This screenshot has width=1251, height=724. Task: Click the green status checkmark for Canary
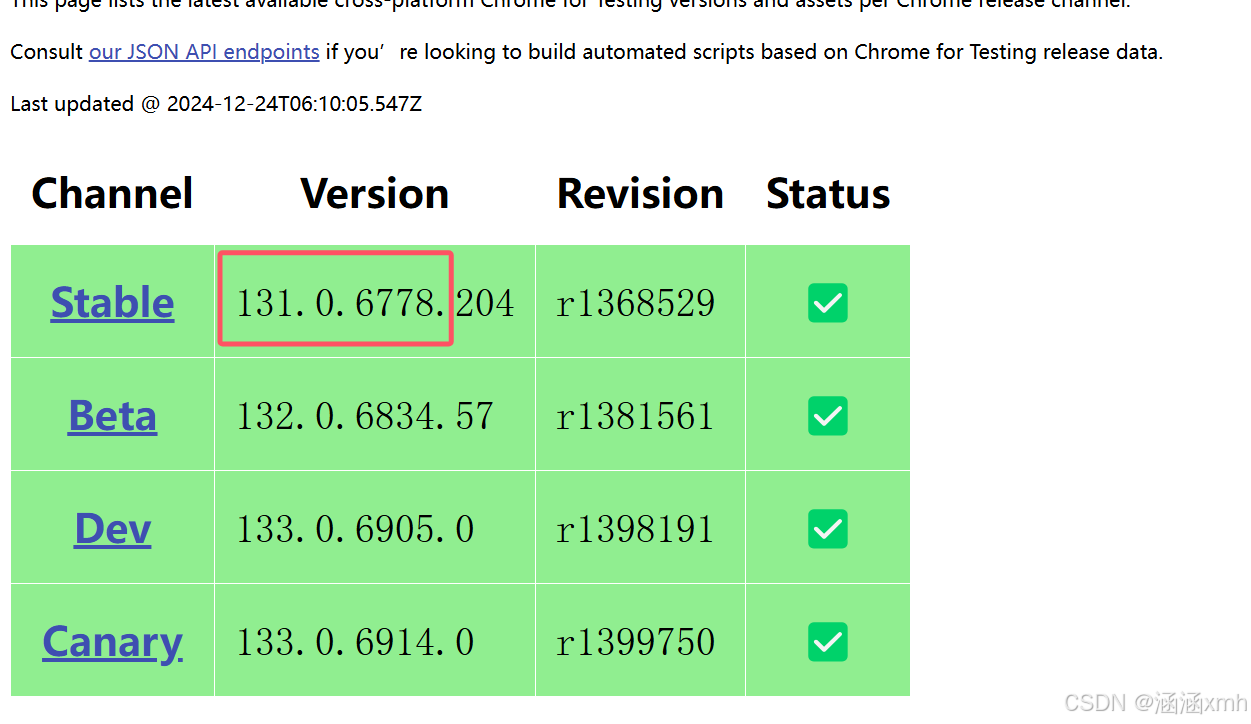click(828, 642)
